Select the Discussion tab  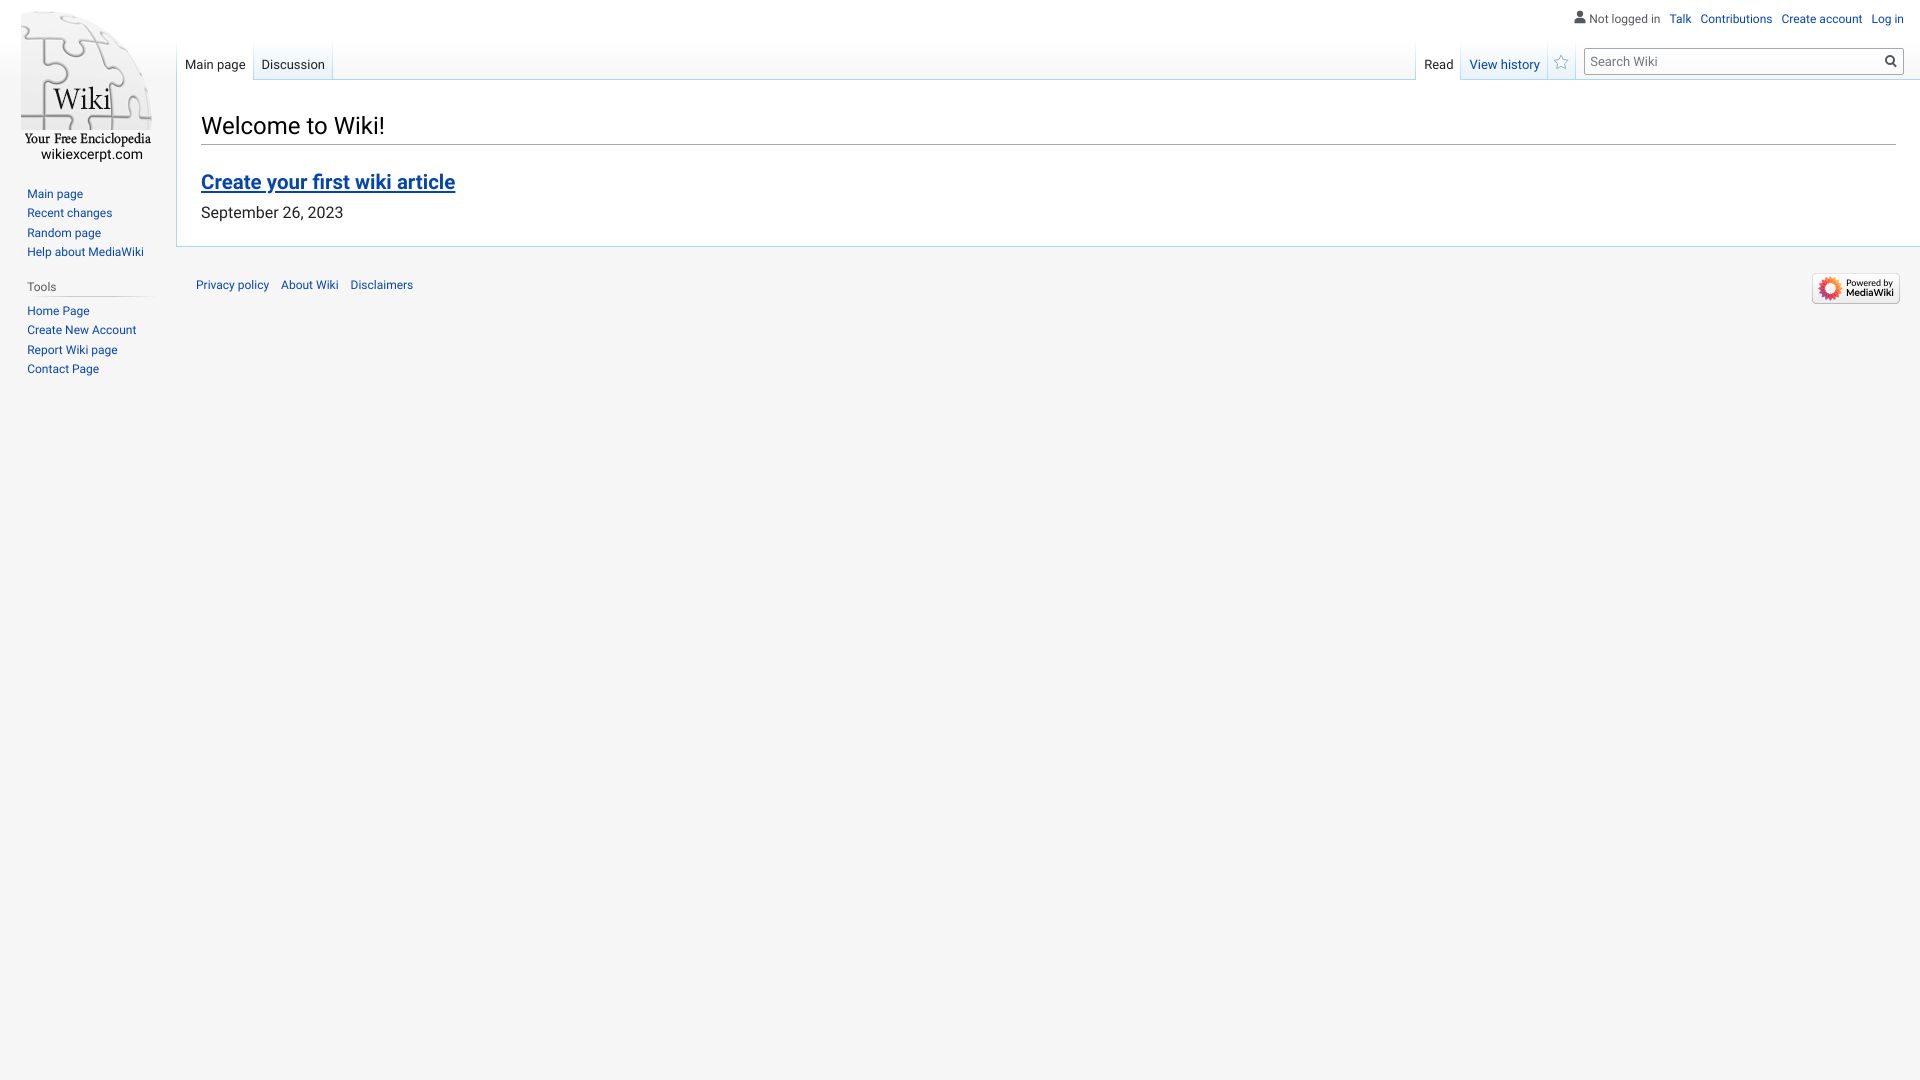point(293,63)
